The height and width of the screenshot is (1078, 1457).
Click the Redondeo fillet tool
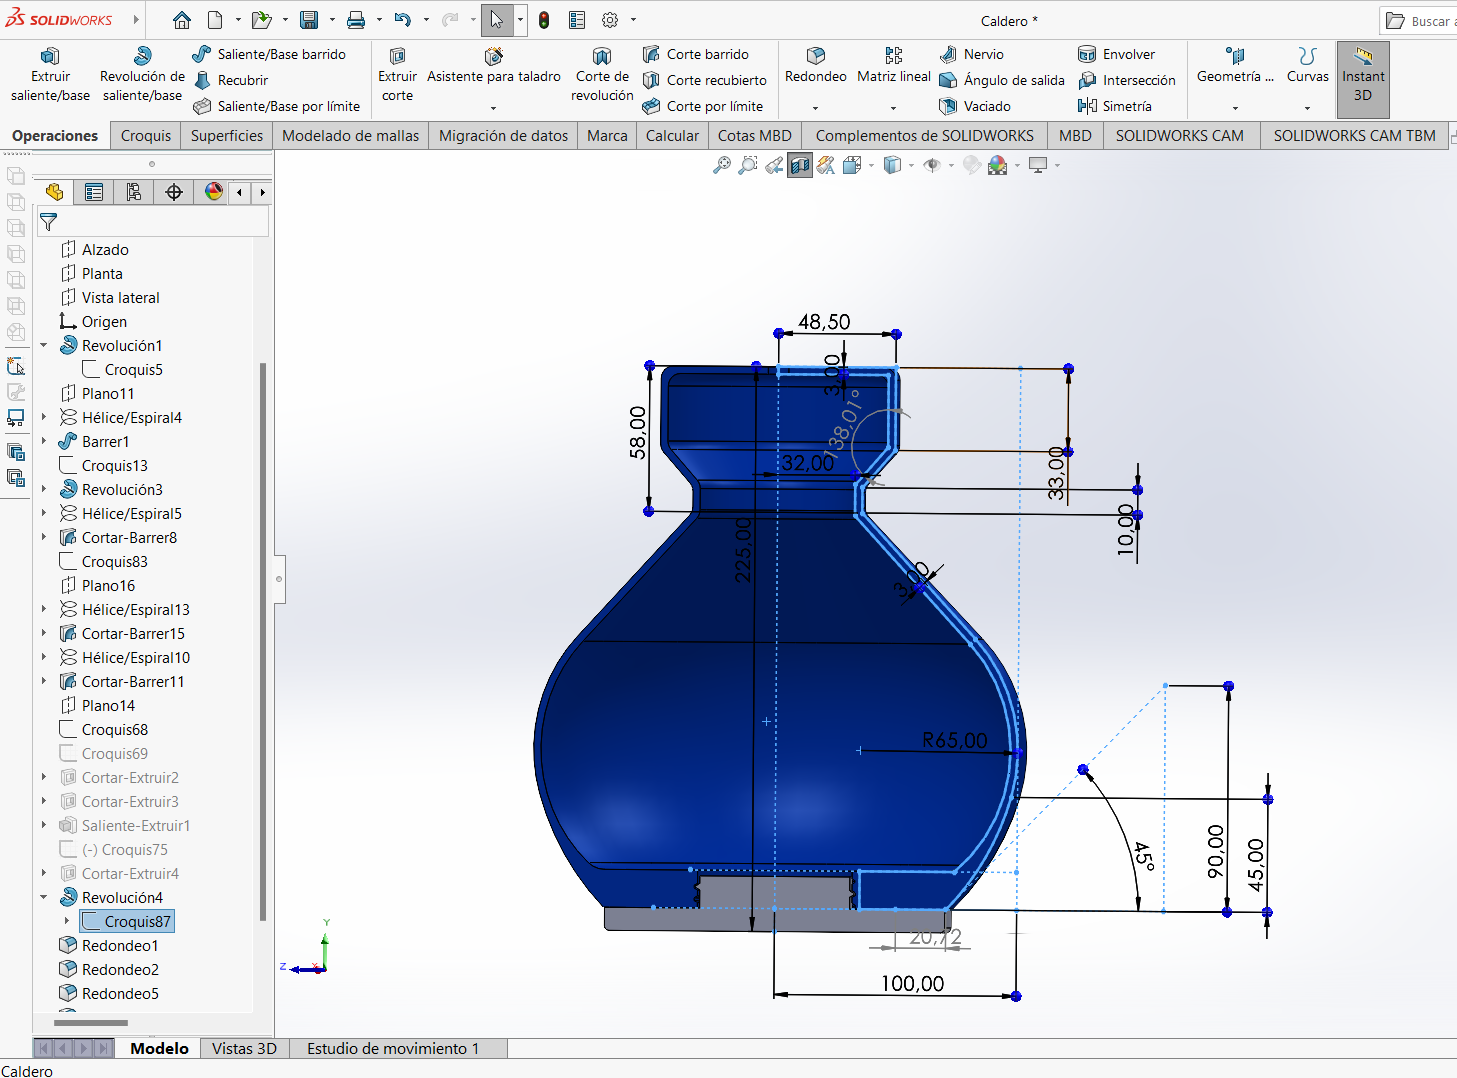coord(815,66)
